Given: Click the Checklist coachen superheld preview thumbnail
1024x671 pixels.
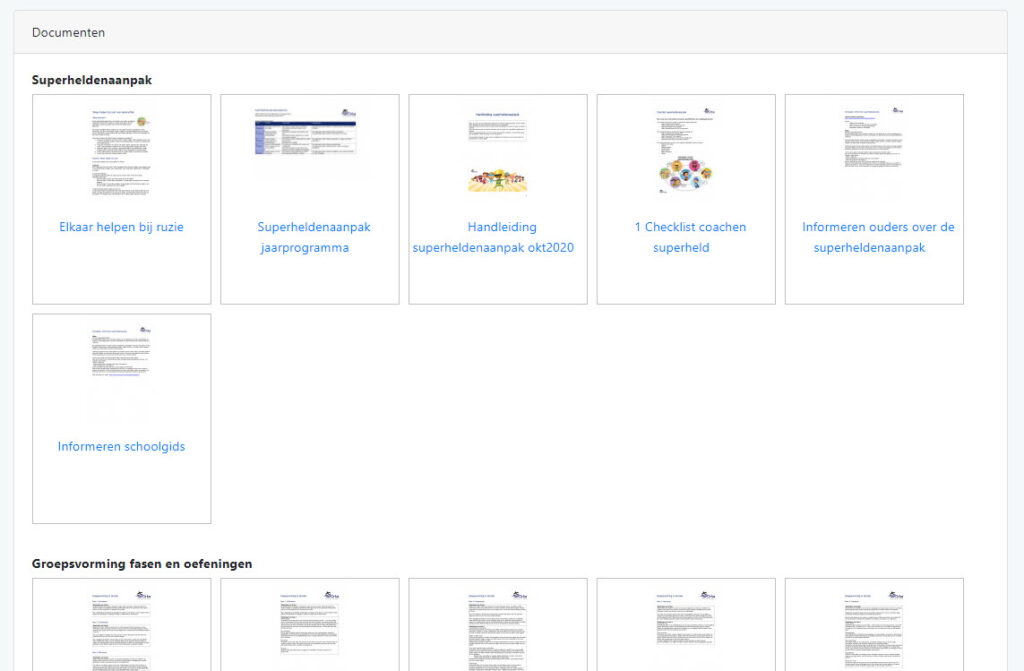Looking at the screenshot, I should 686,152.
